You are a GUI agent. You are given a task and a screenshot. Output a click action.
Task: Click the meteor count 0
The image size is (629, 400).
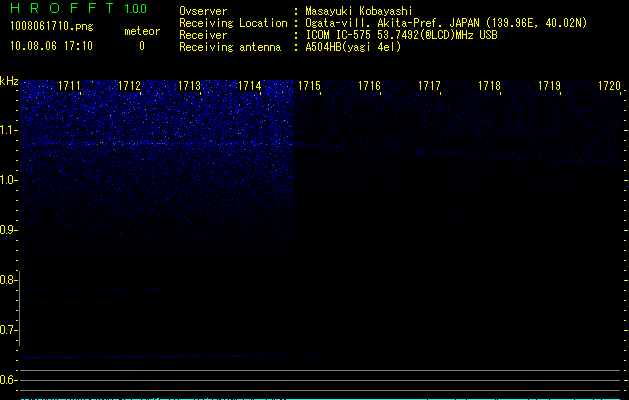(142, 46)
